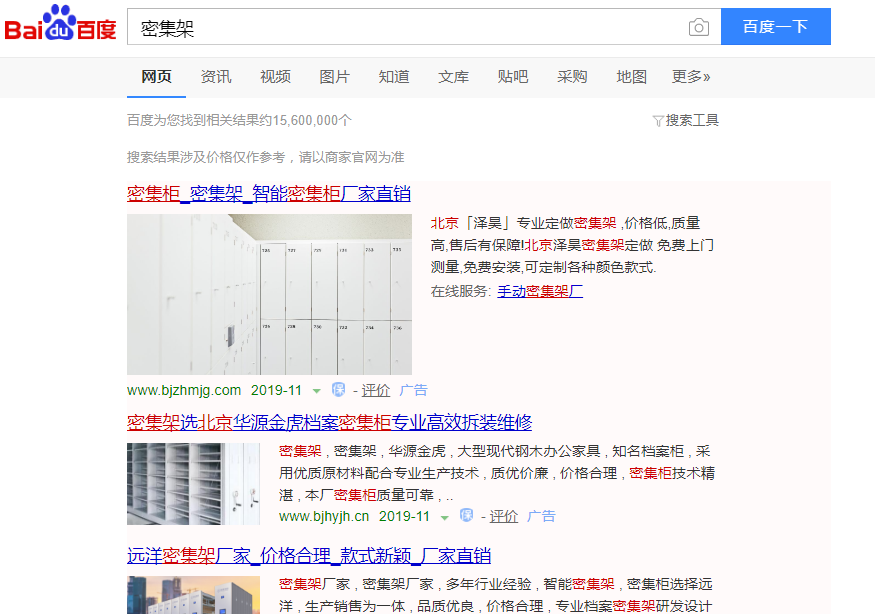875x614 pixels.
Task: Click the 在线服务: label
Action: (461, 291)
